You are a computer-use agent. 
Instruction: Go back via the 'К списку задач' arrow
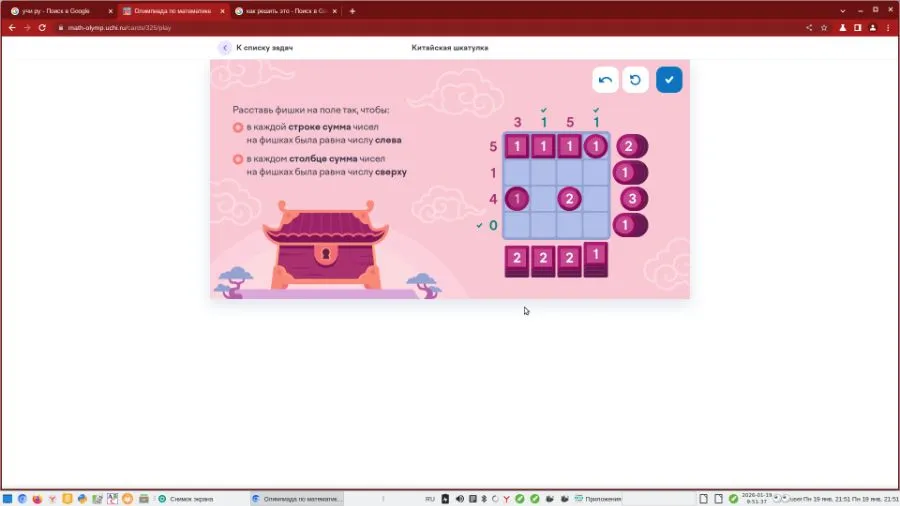point(224,48)
